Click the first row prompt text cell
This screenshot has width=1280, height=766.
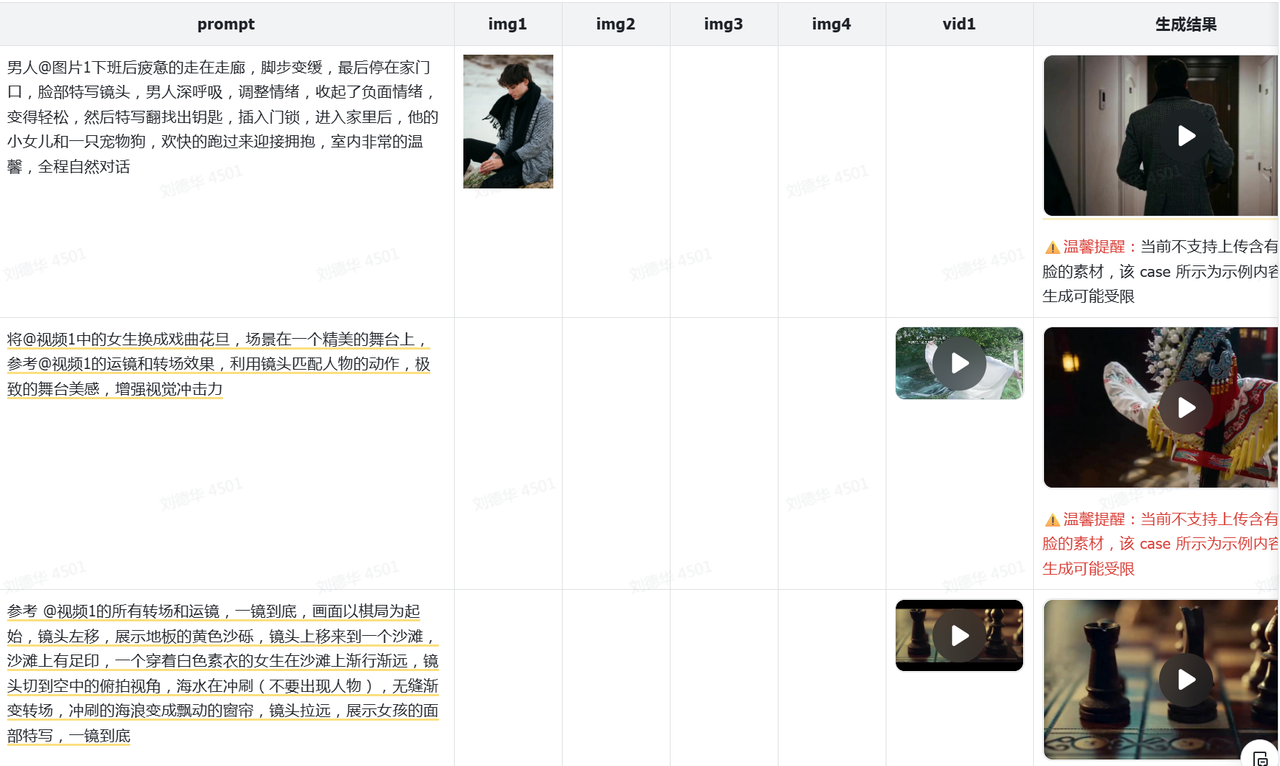pos(220,117)
